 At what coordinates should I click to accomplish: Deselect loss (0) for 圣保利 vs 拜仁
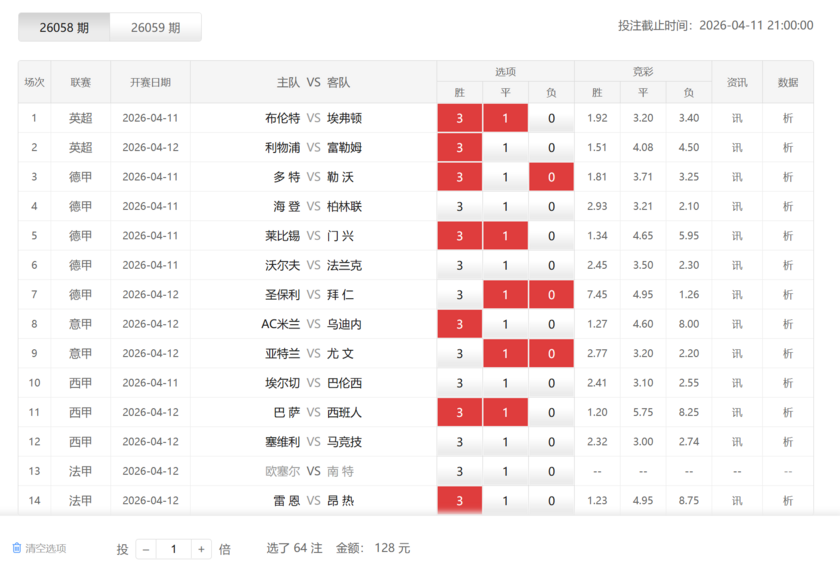click(551, 295)
